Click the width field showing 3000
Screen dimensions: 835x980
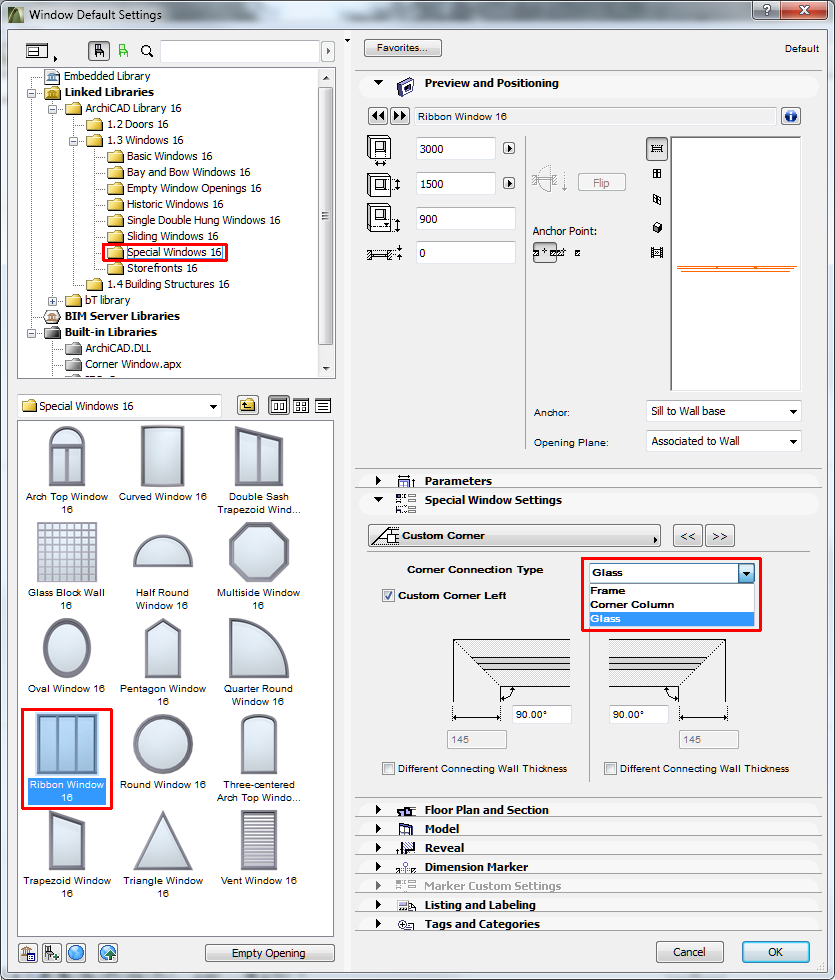(x=456, y=149)
